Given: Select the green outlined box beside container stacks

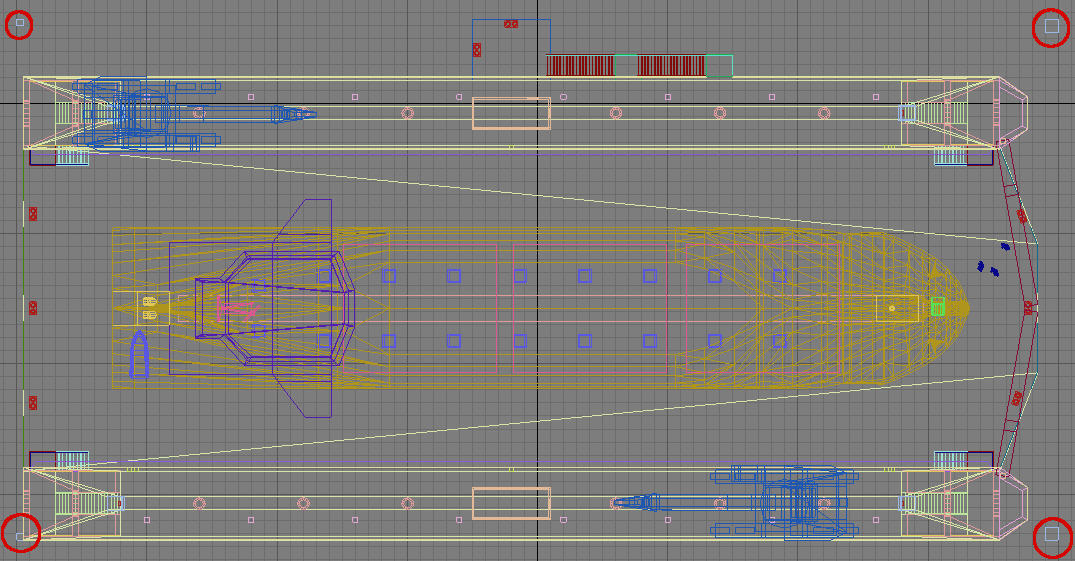Looking at the screenshot, I should (x=719, y=66).
